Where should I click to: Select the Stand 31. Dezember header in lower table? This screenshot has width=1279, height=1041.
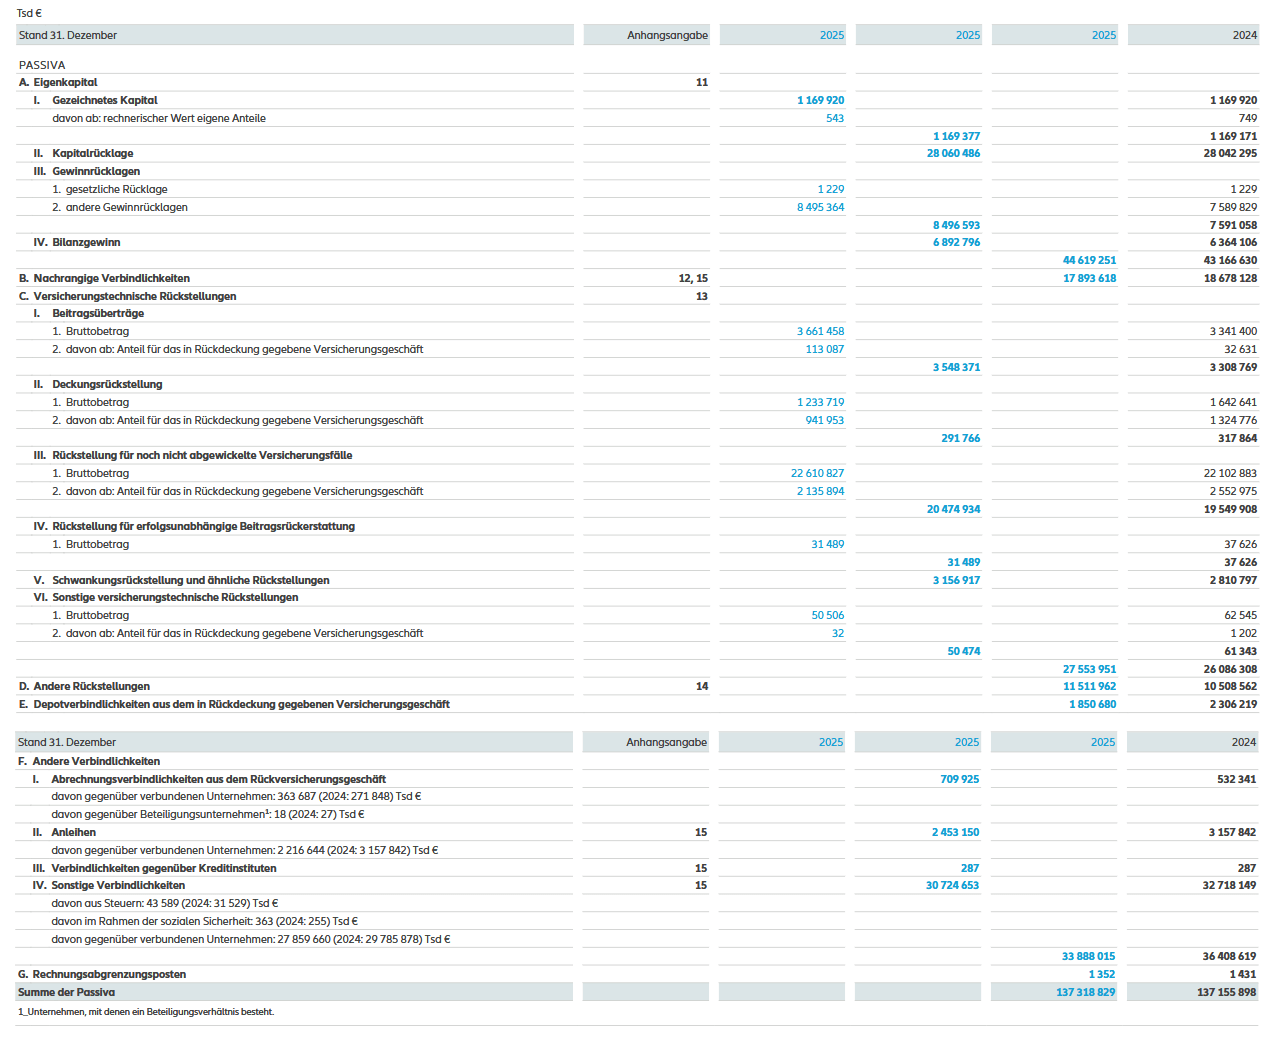67,742
